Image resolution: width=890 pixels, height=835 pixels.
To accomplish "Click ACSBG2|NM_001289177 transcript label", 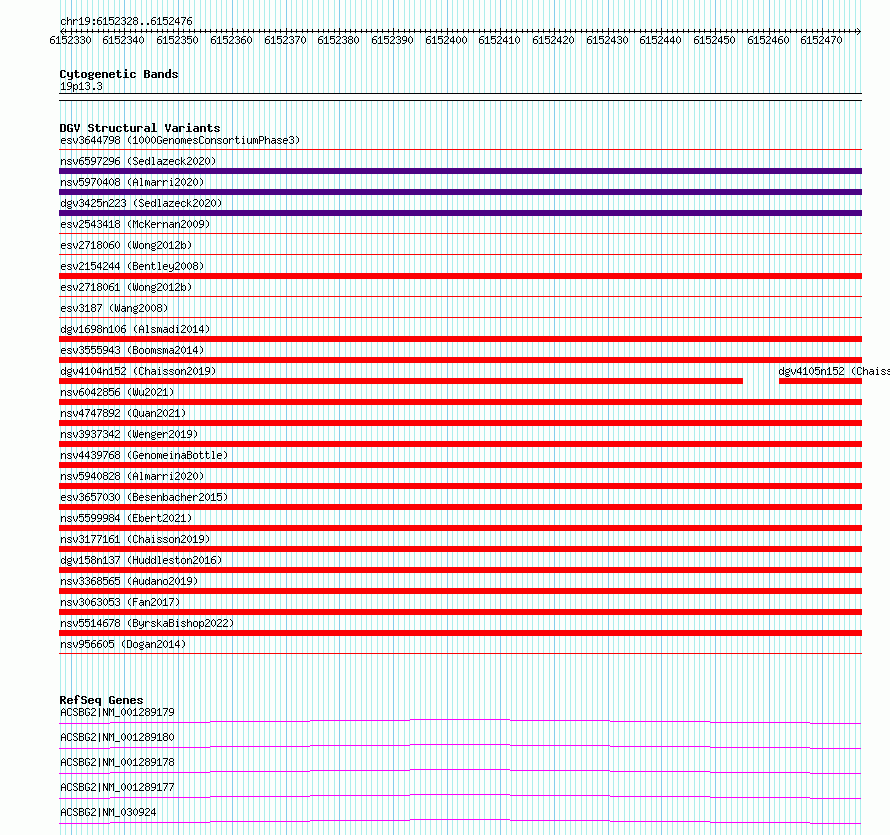I will tap(117, 787).
